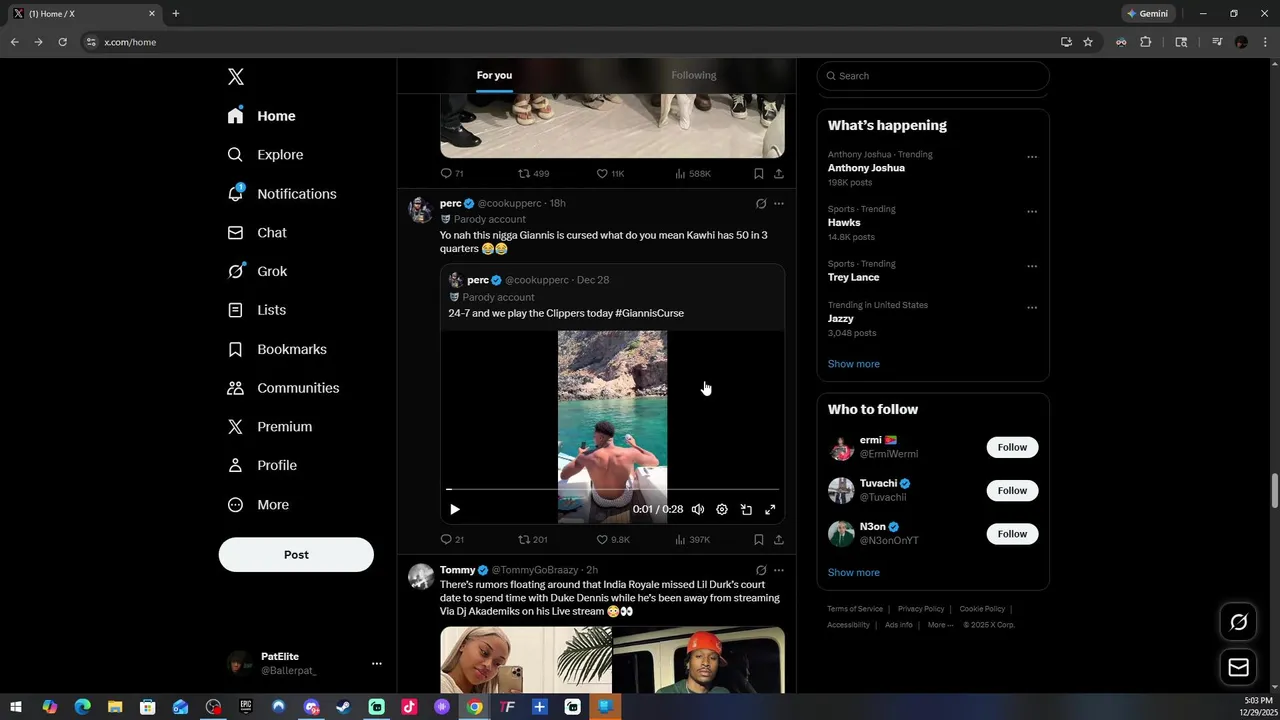
Task: Open Steam from the taskbar
Action: point(343,707)
